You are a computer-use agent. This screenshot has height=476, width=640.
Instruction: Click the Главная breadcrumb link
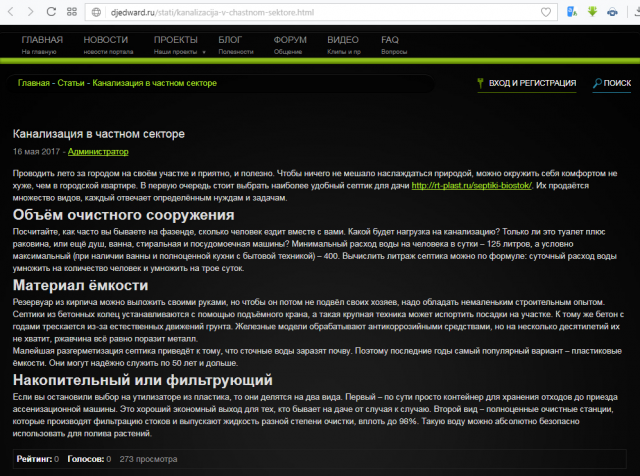pos(33,83)
